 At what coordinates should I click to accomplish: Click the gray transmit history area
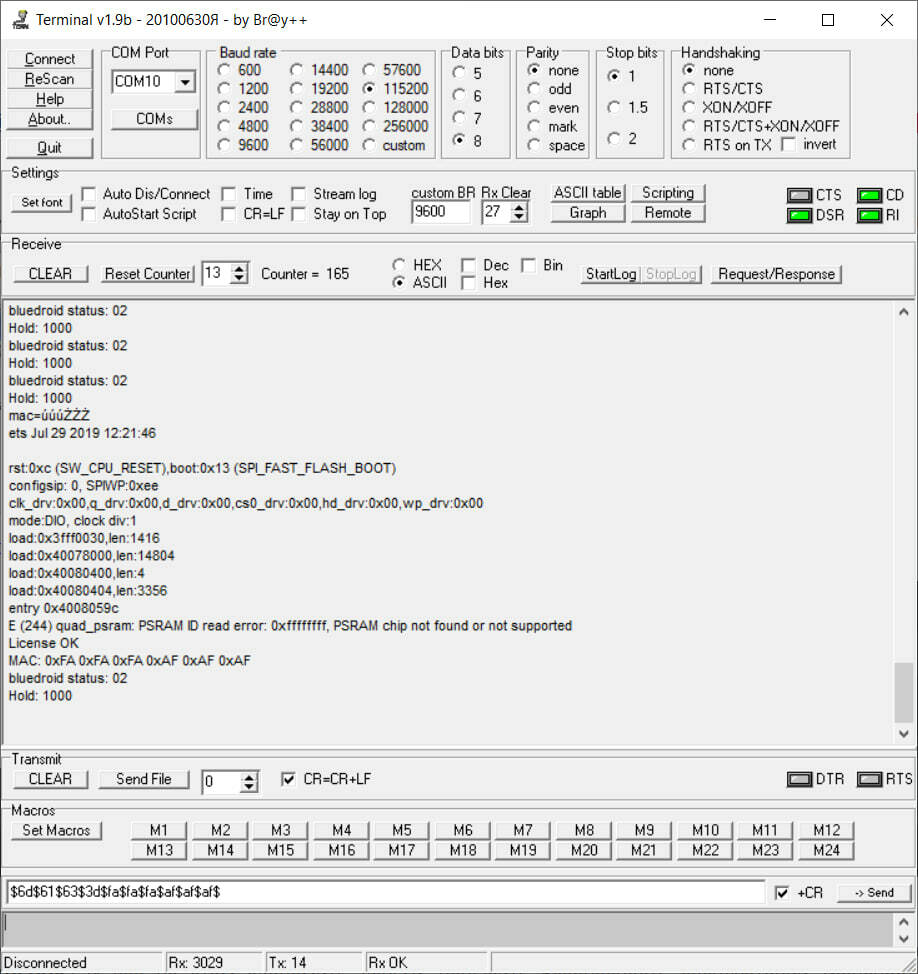coord(447,929)
